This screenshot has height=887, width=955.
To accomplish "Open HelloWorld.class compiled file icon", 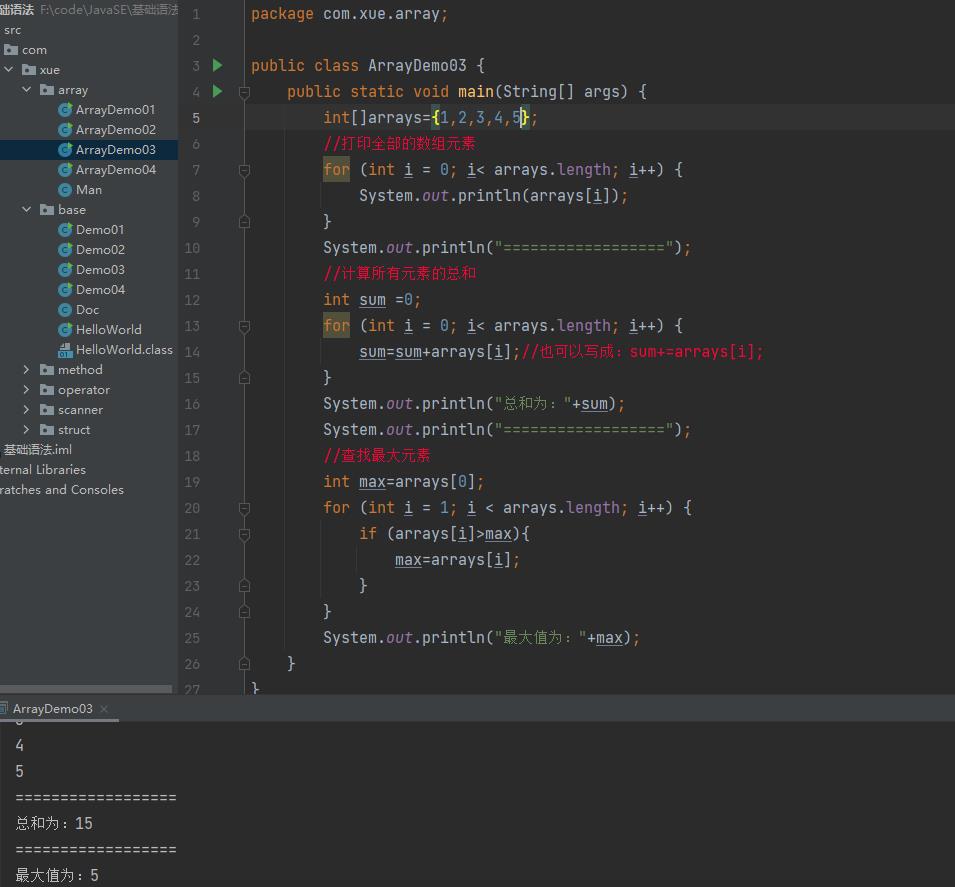I will pos(65,350).
